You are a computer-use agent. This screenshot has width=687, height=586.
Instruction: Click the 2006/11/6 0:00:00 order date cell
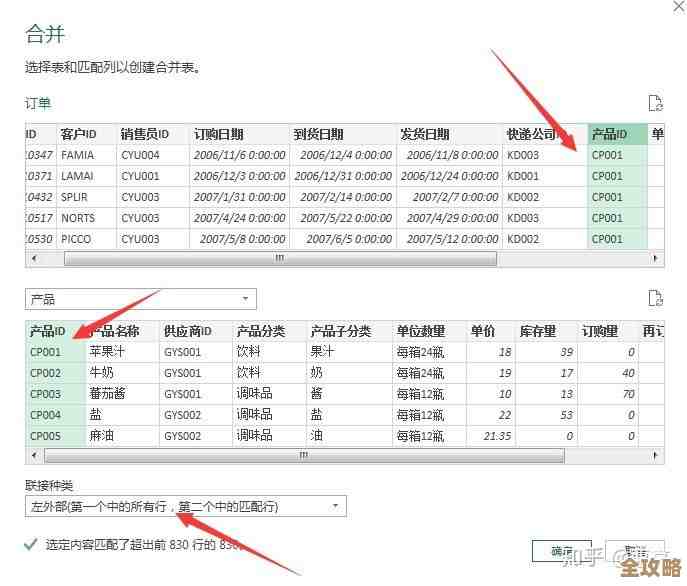[x=239, y=155]
